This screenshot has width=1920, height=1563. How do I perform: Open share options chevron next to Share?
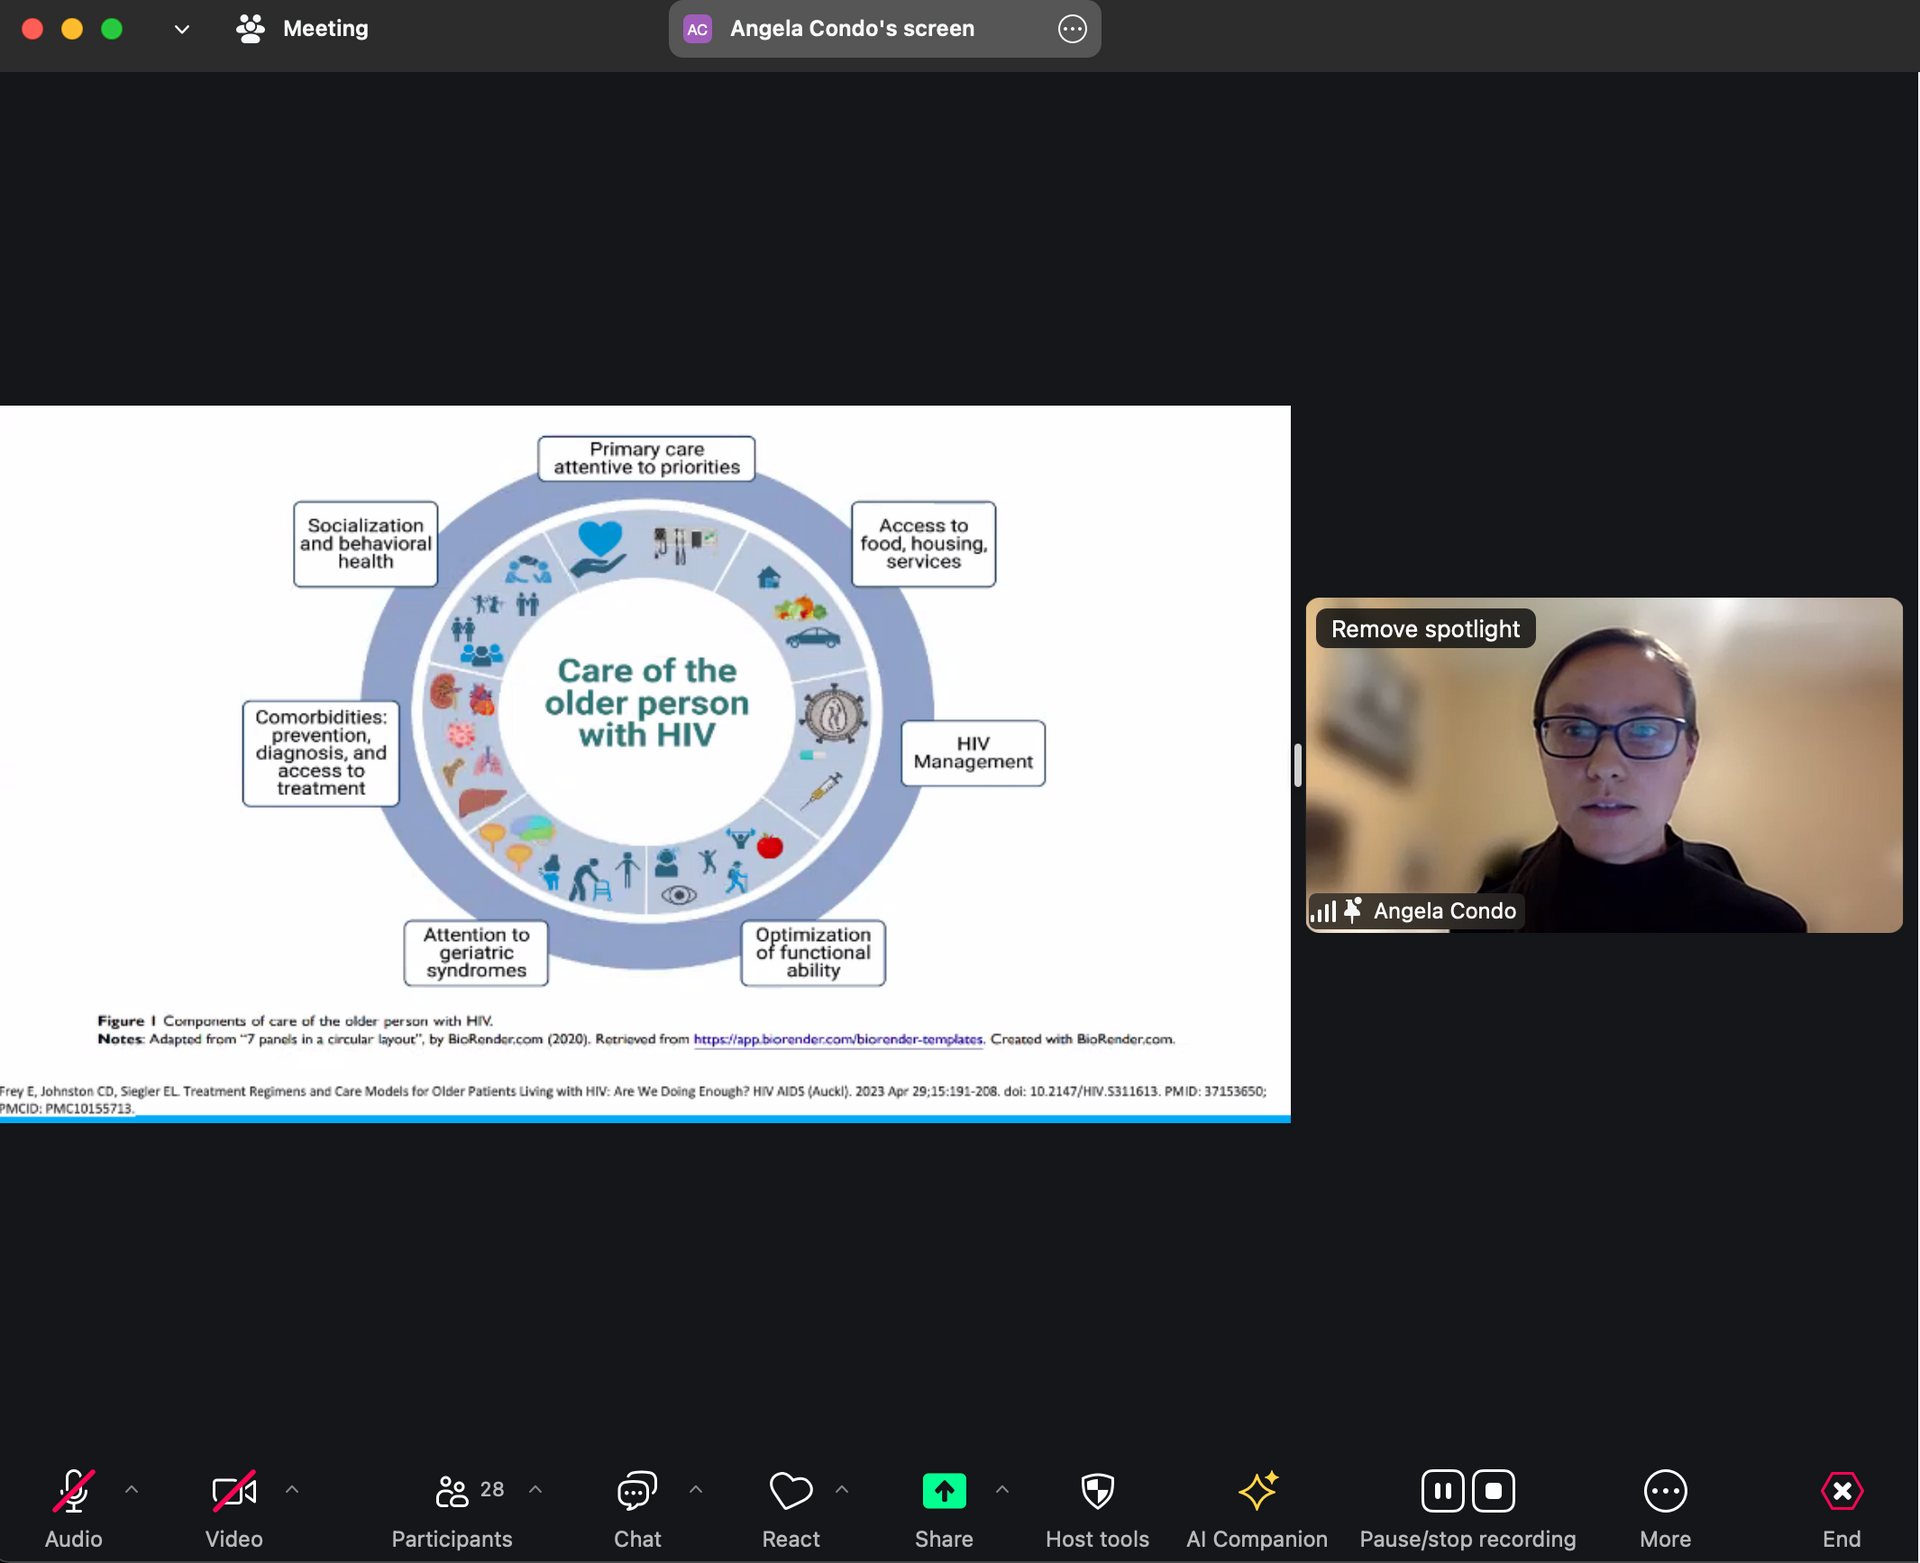(1002, 1489)
